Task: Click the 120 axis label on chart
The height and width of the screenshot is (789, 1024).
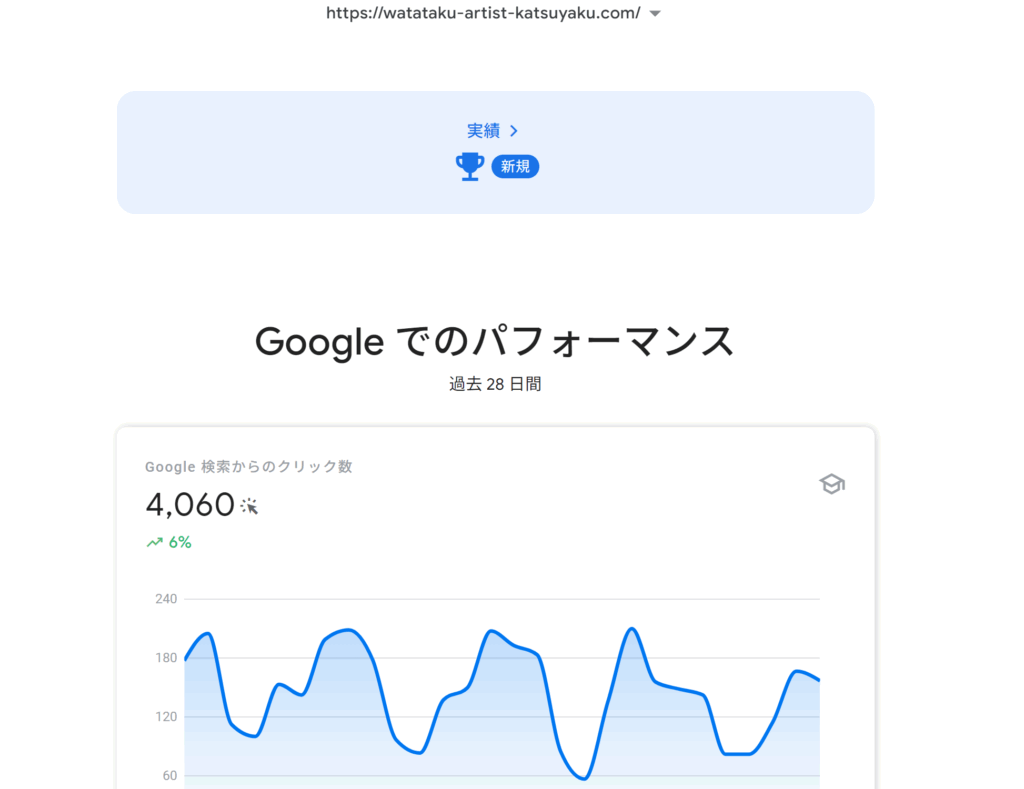Action: [x=166, y=717]
